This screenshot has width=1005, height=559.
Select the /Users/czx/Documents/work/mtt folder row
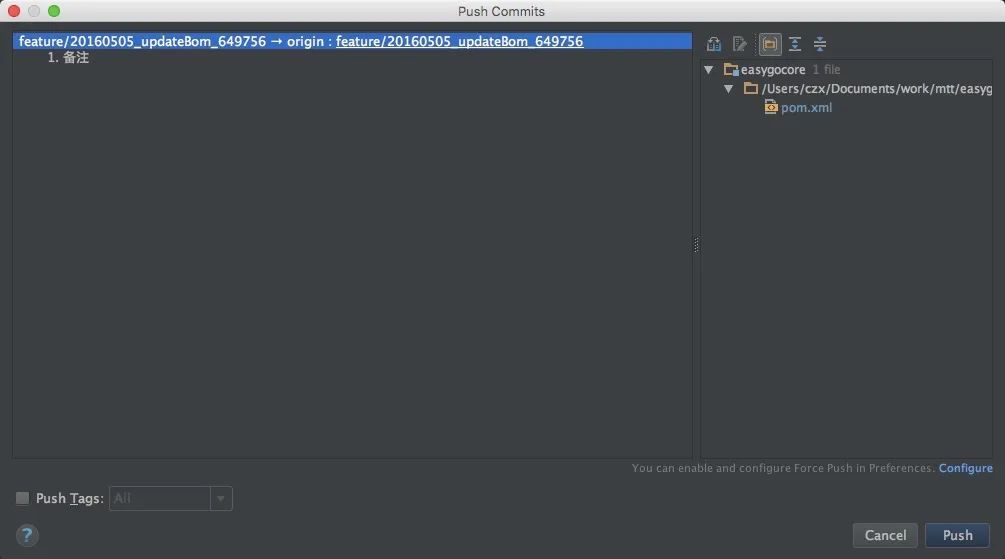tap(846, 88)
